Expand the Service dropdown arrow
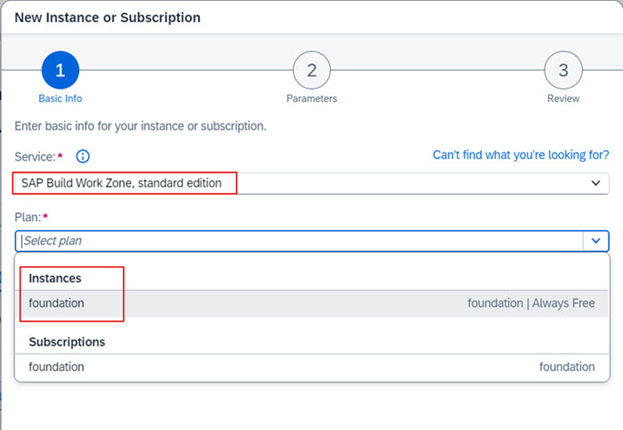This screenshot has height=430, width=623. coord(596,183)
